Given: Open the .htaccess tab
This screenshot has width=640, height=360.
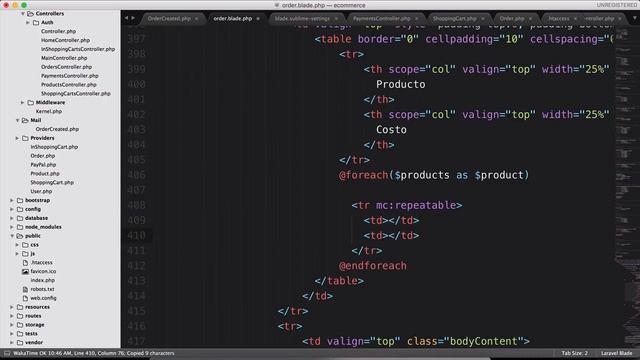Looking at the screenshot, I should point(559,19).
